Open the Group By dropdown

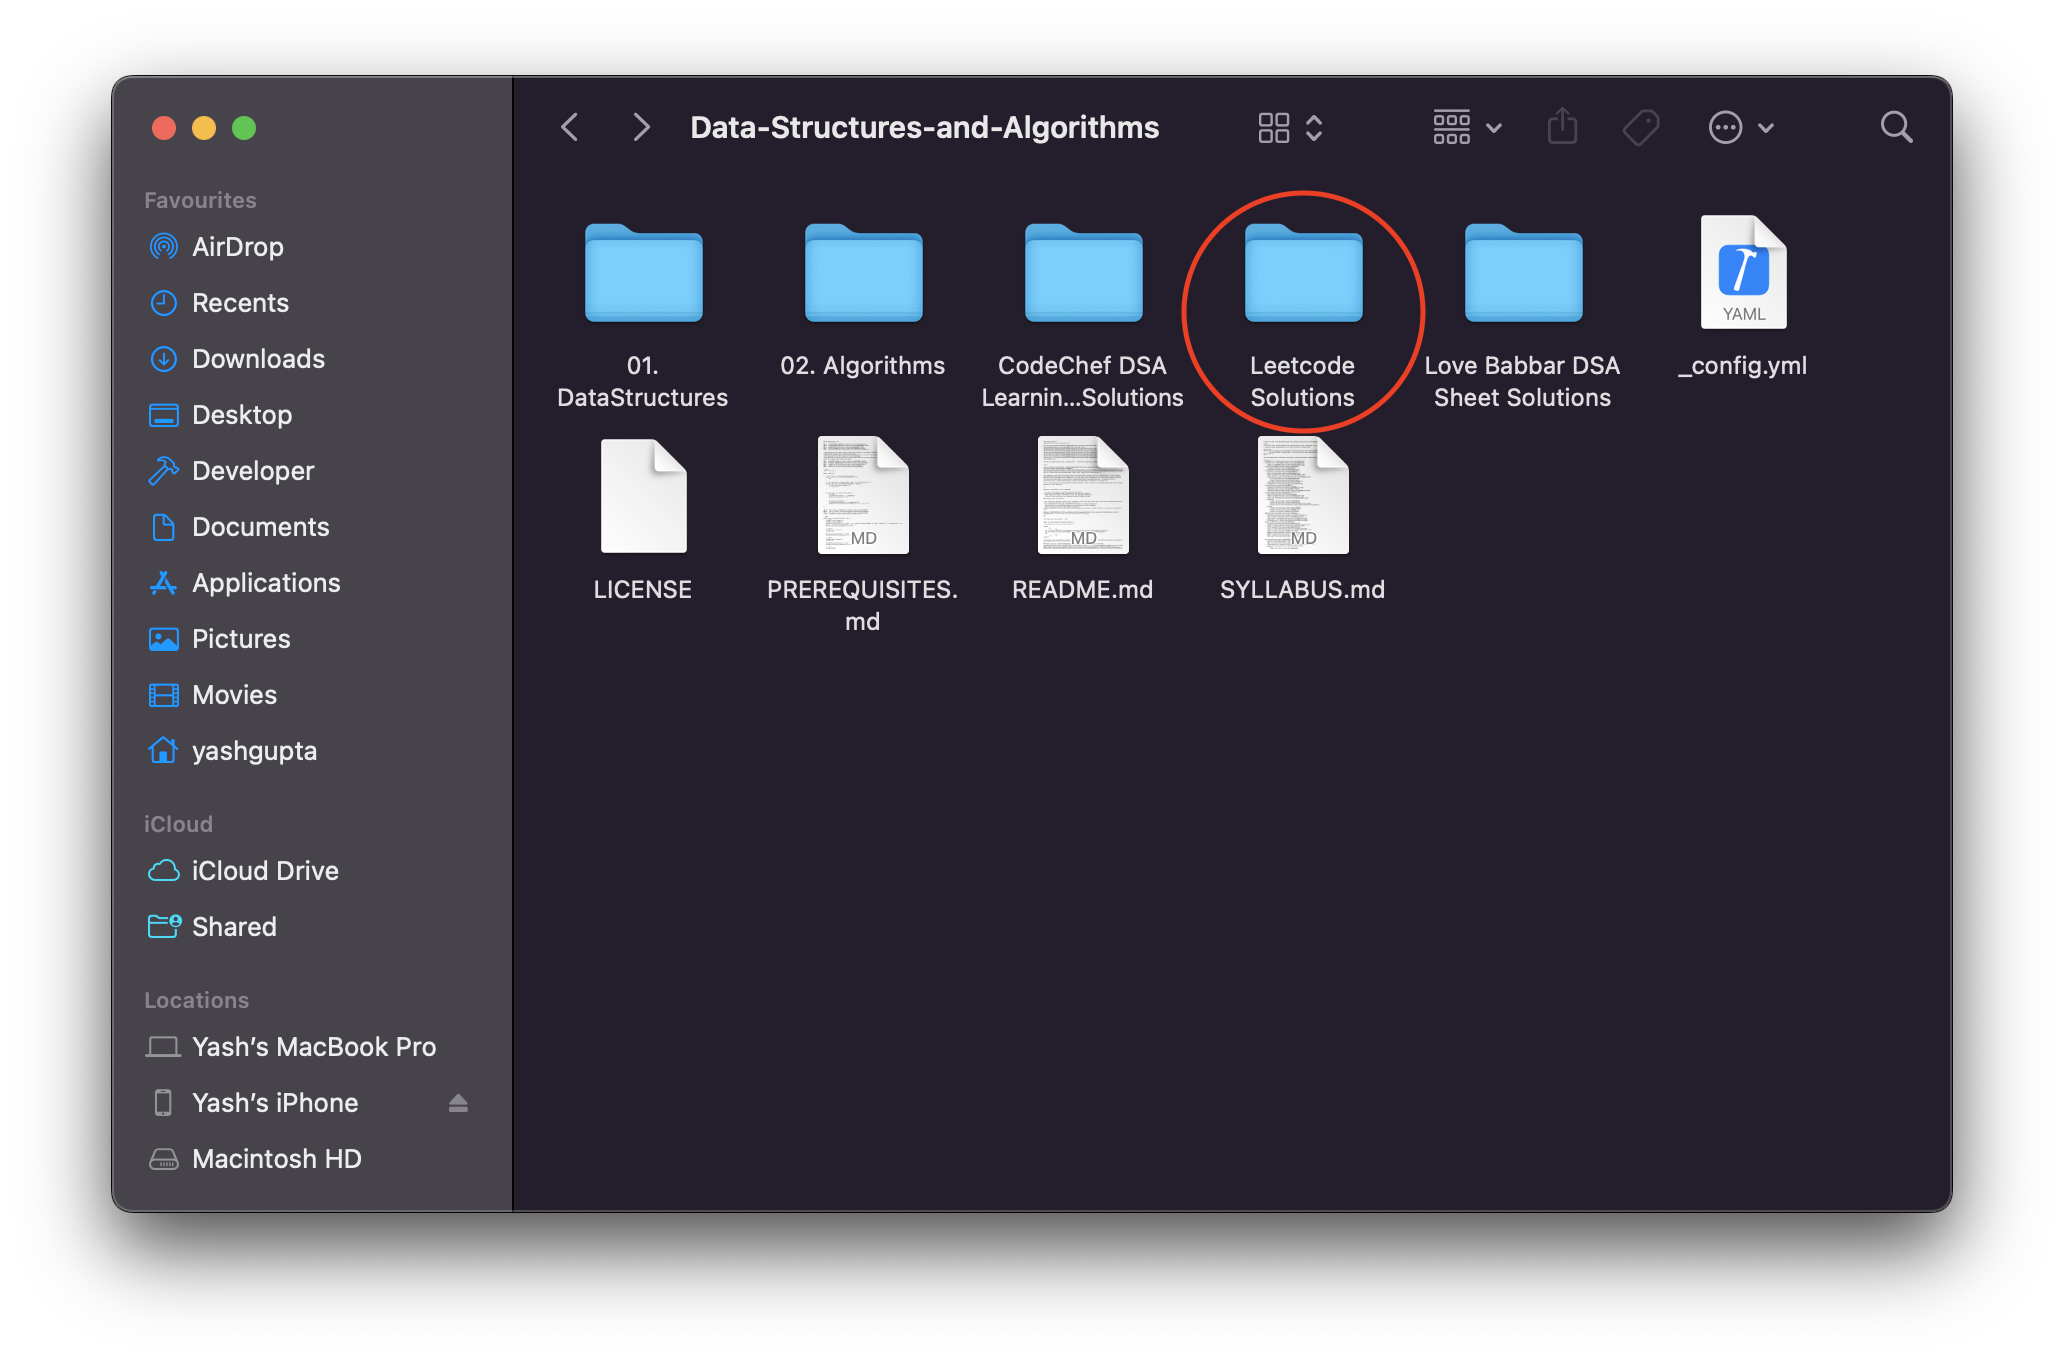coord(1466,127)
